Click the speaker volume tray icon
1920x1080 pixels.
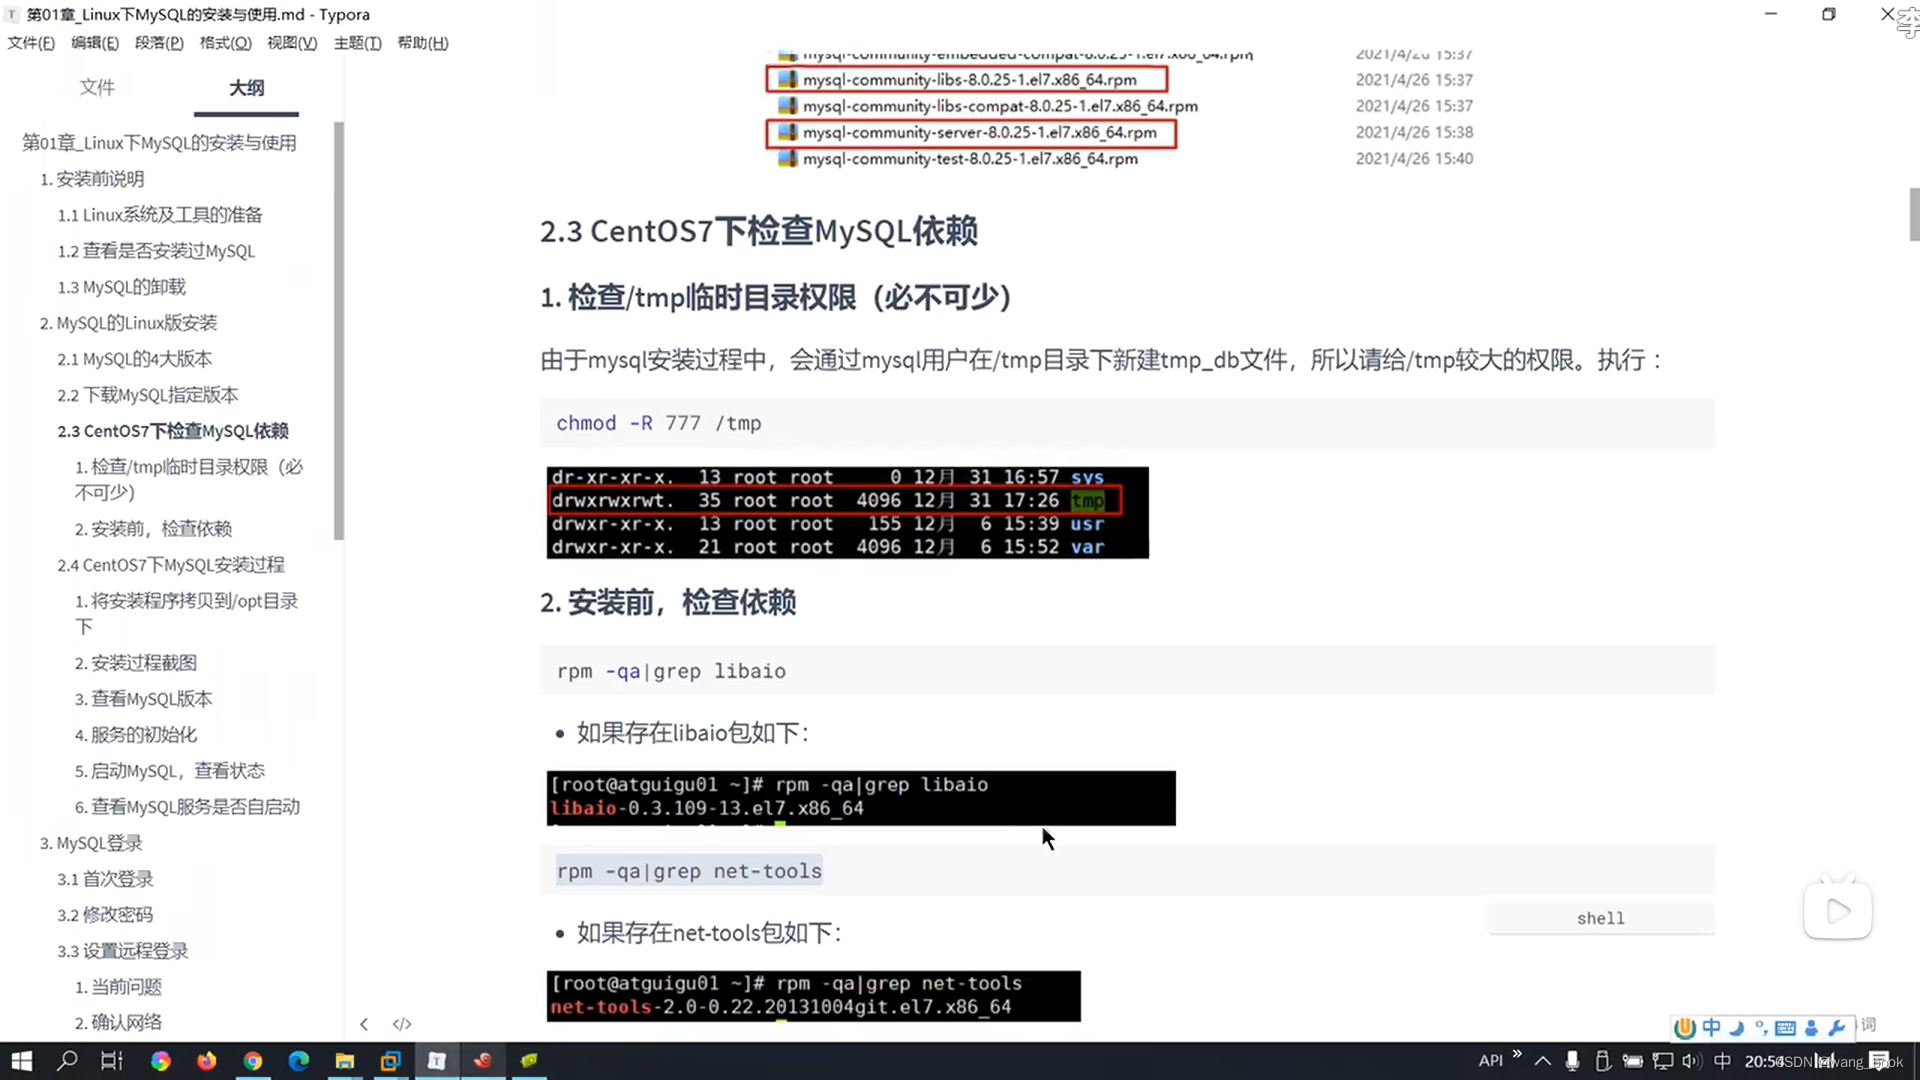(1690, 1061)
